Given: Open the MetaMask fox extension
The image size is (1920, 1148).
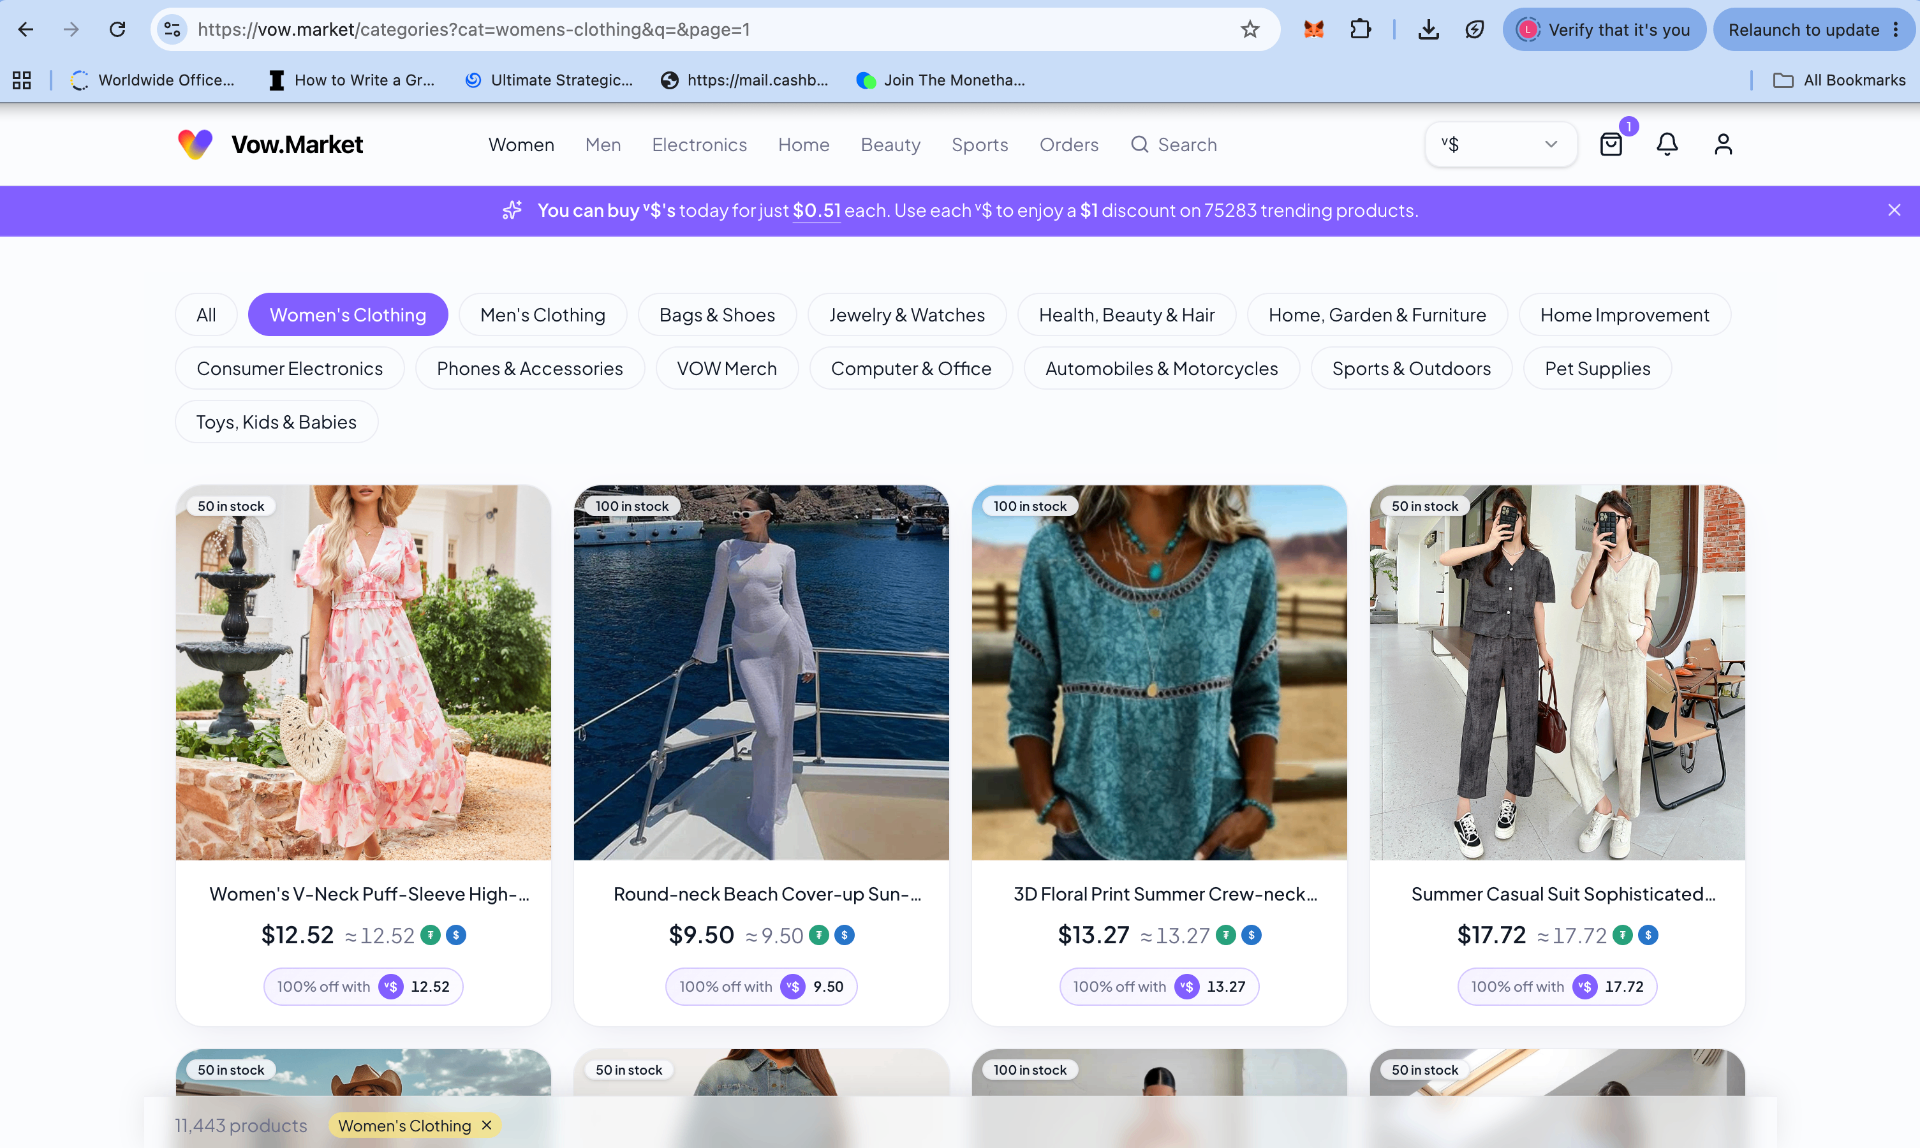Looking at the screenshot, I should click(1314, 30).
